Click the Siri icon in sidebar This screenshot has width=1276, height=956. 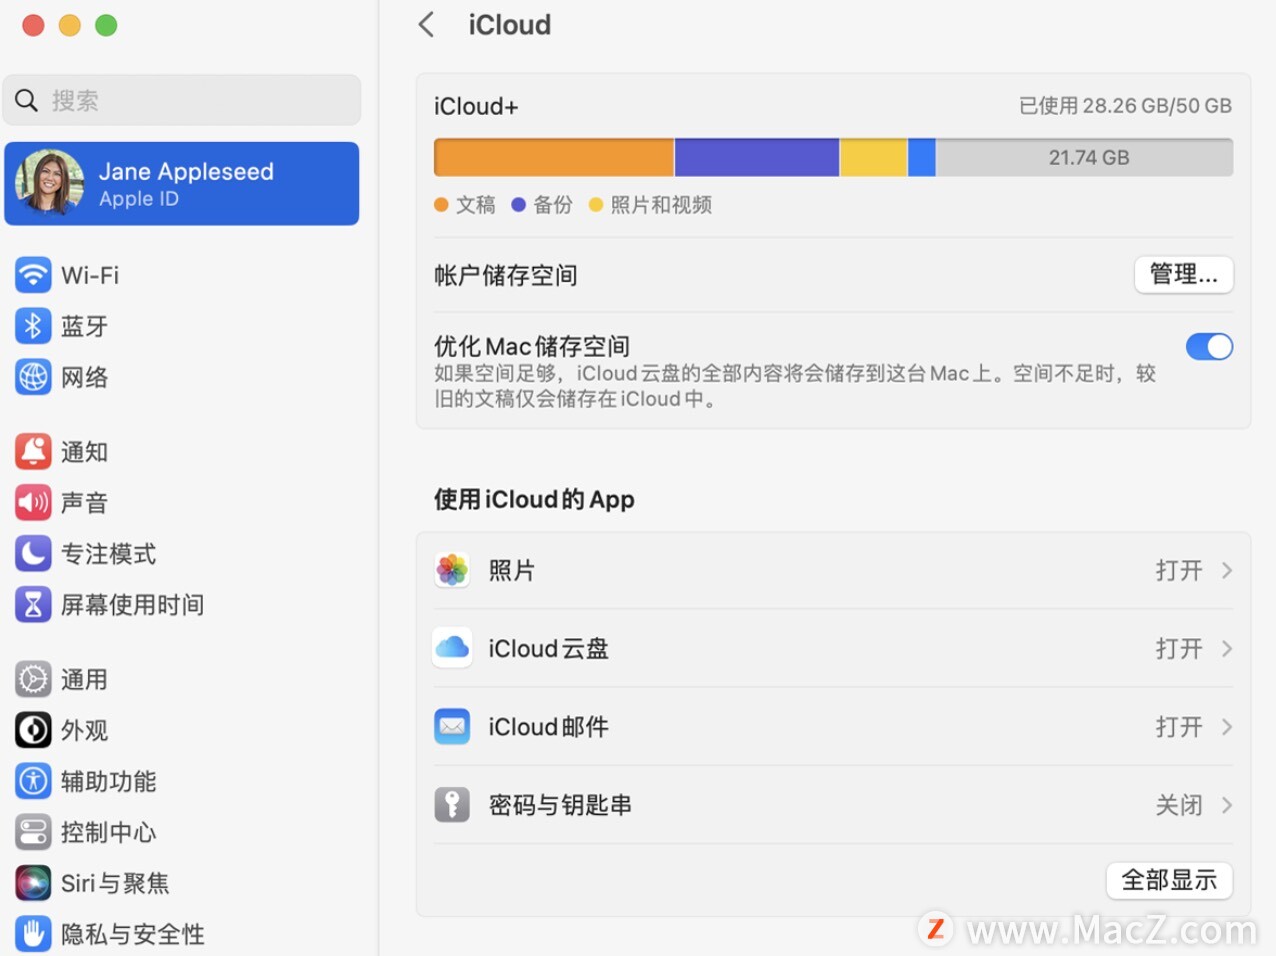(33, 883)
